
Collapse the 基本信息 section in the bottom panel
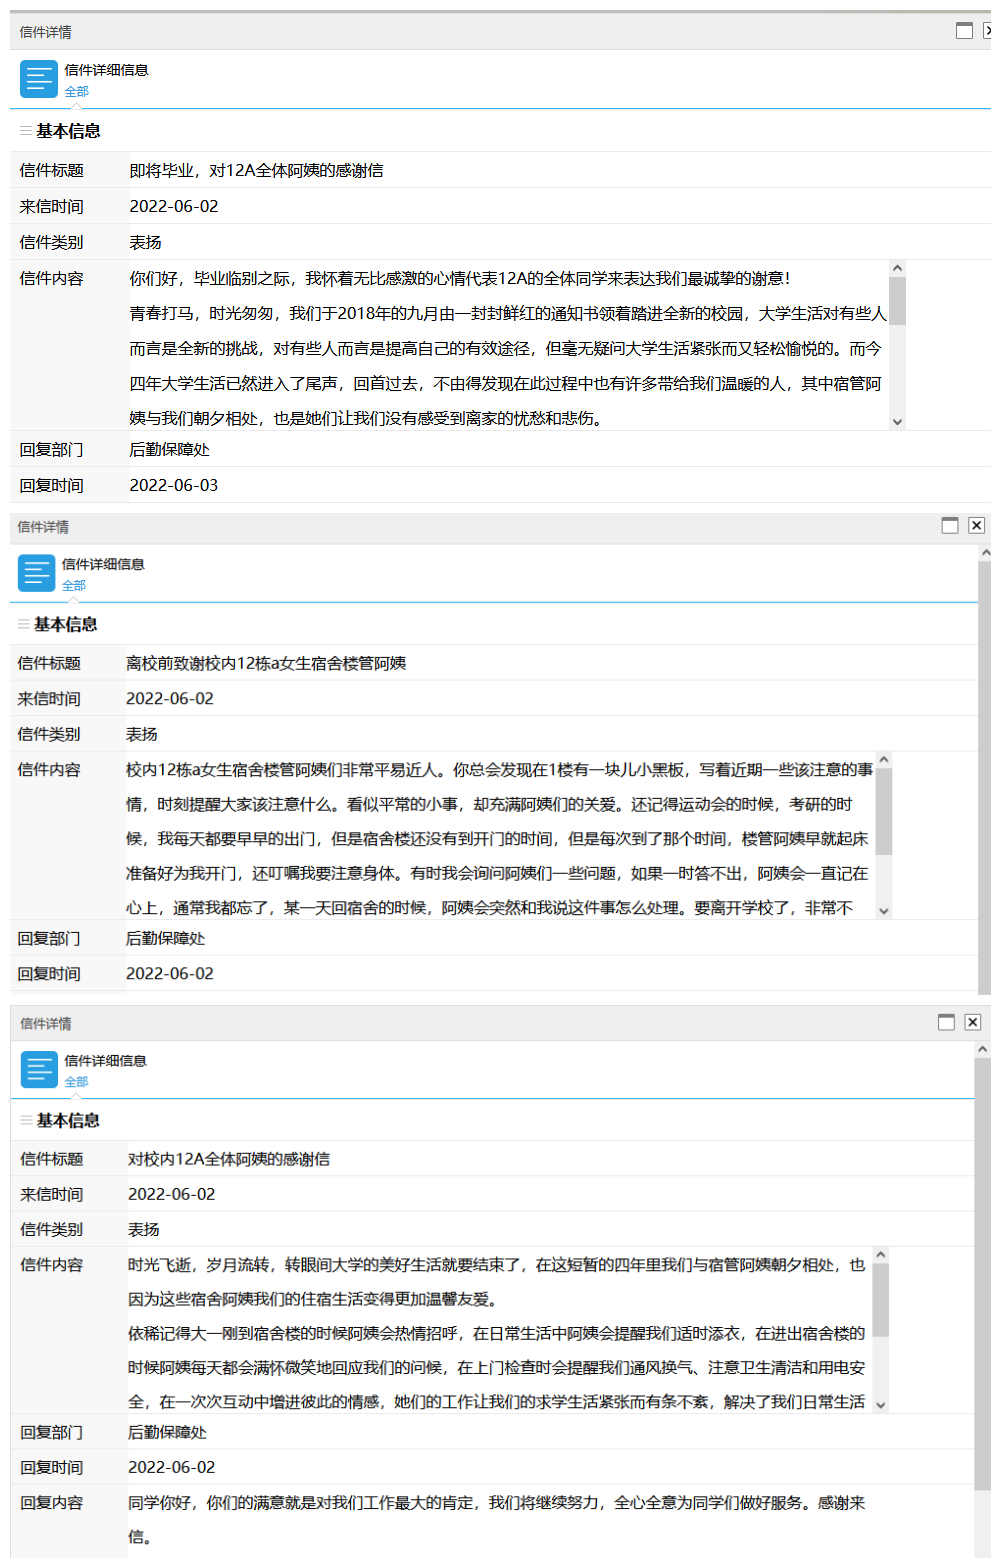click(x=27, y=1120)
